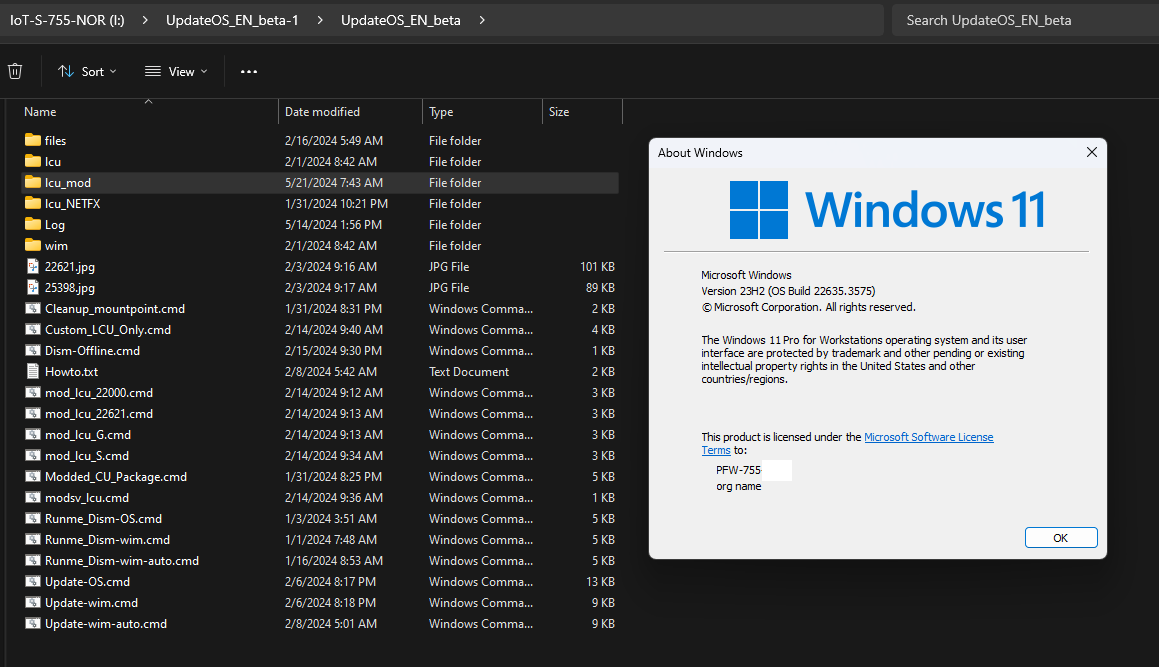Click date '5/21/2024 7:43 AM' of lcu_mod
This screenshot has height=667, width=1159.
(333, 182)
